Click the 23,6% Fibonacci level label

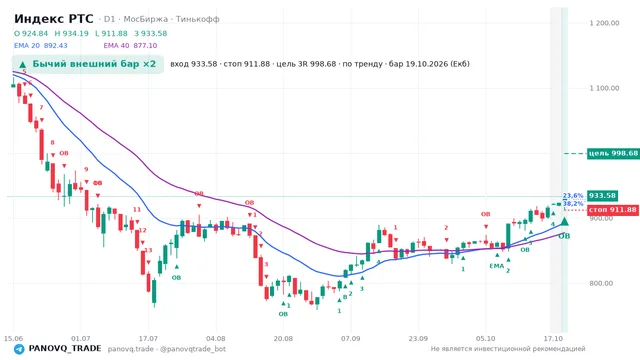573,196
